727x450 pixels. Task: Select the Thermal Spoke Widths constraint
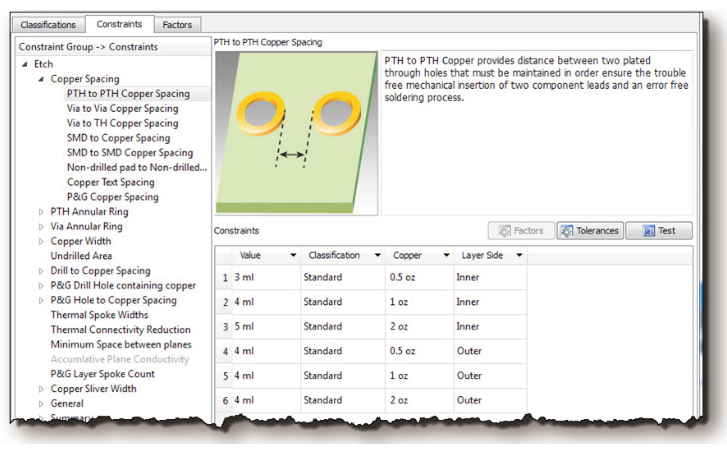pos(99,315)
